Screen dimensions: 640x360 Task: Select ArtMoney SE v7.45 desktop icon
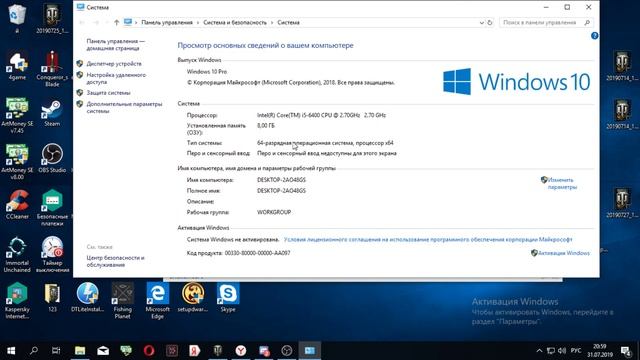click(x=17, y=116)
